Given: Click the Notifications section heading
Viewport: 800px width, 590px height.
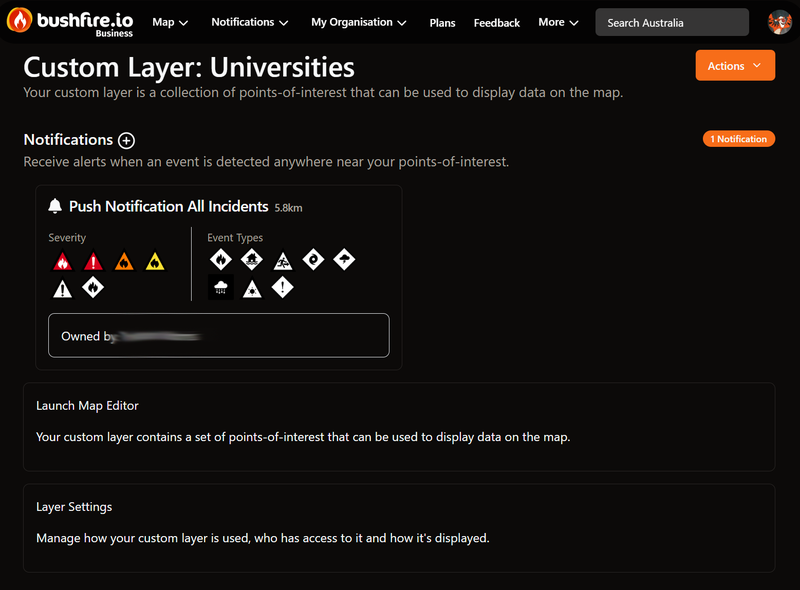Looking at the screenshot, I should tap(68, 140).
